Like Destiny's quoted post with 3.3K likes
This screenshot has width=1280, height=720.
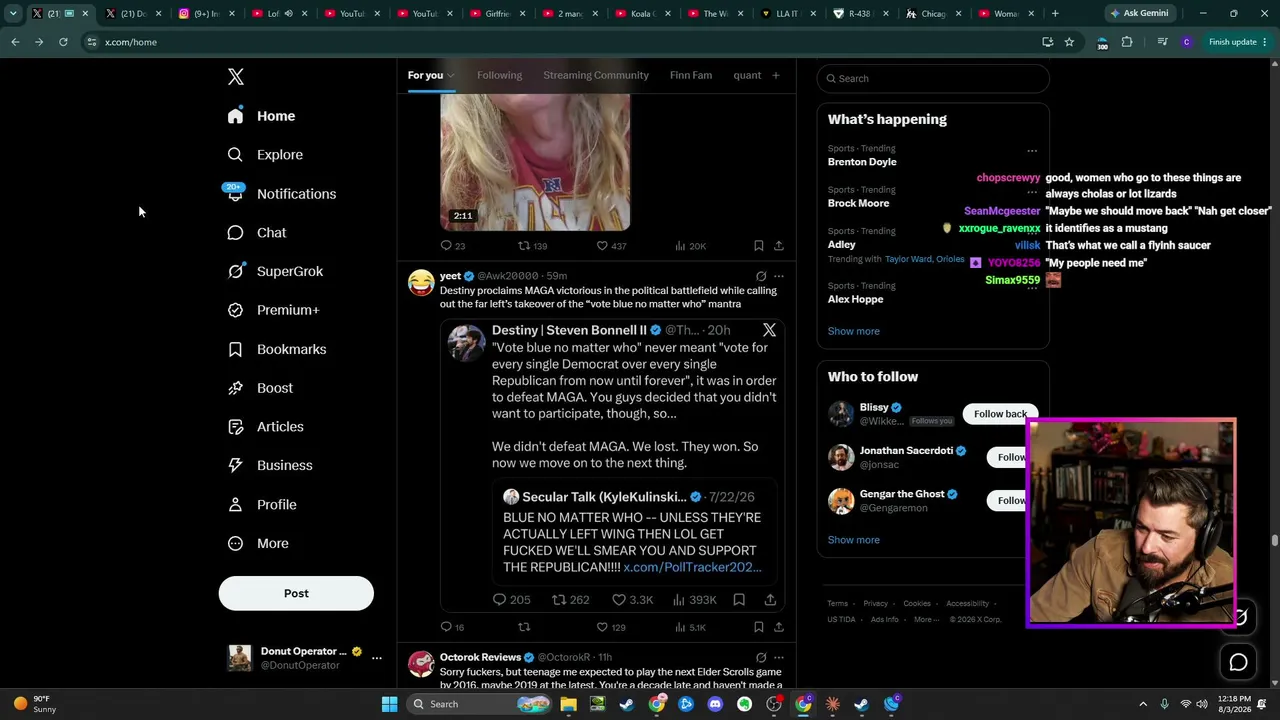tap(632, 600)
